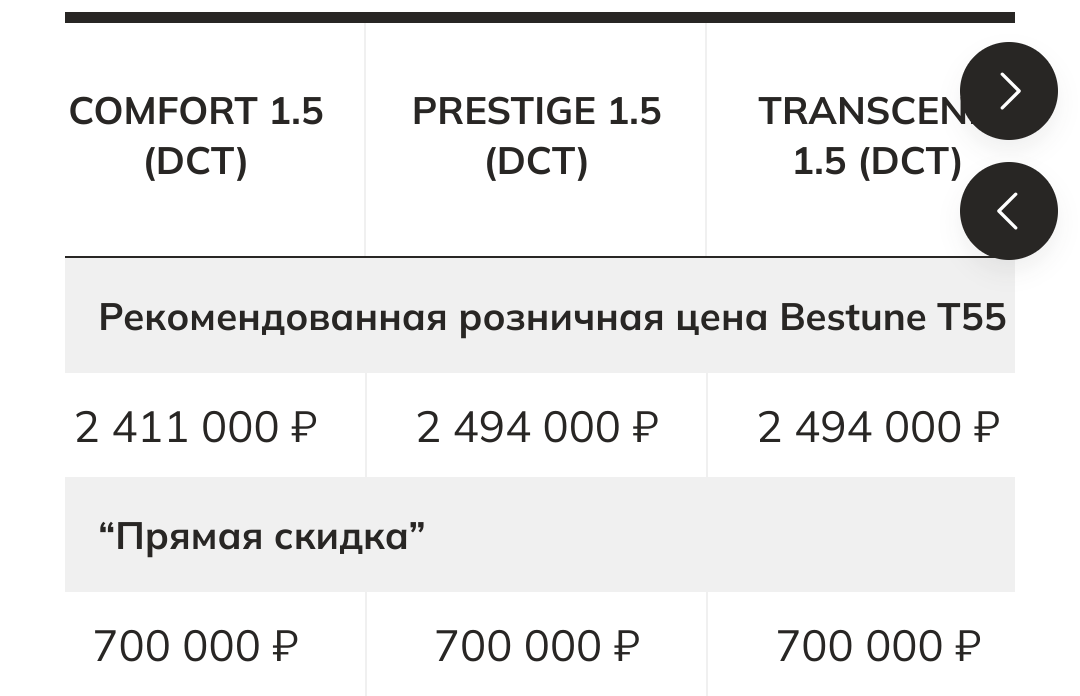Click the word "Рекомендованная" in the heading
This screenshot has height=696, width=1080.
(x=273, y=318)
